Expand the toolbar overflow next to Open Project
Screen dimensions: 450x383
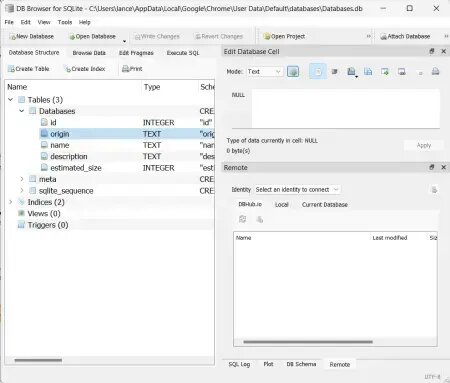369,36
